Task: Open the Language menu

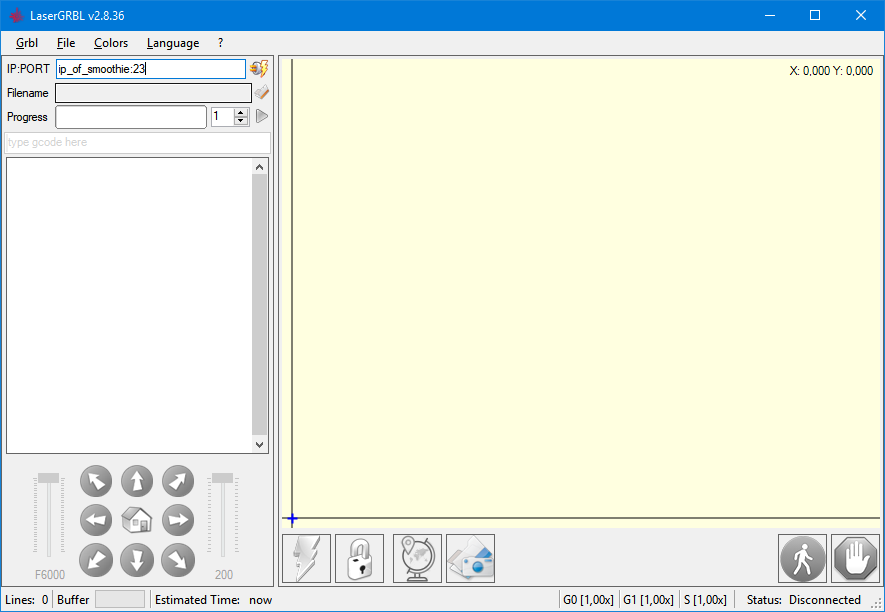Action: coord(172,43)
